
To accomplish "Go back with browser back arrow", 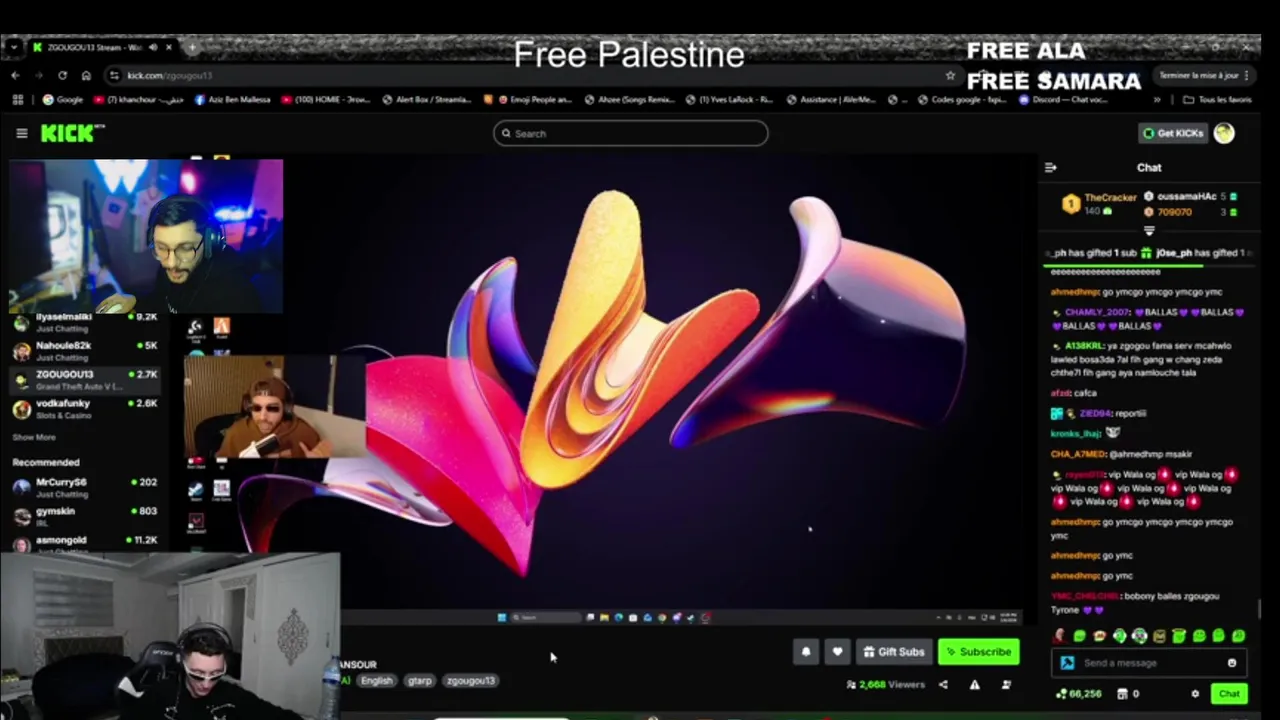I will click(15, 75).
